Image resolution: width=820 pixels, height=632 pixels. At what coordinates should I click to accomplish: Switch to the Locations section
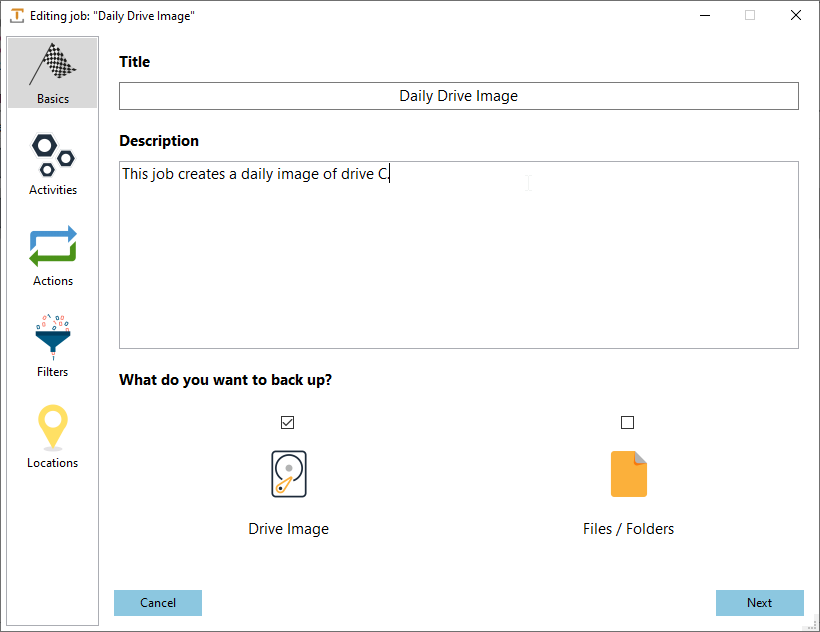point(52,437)
